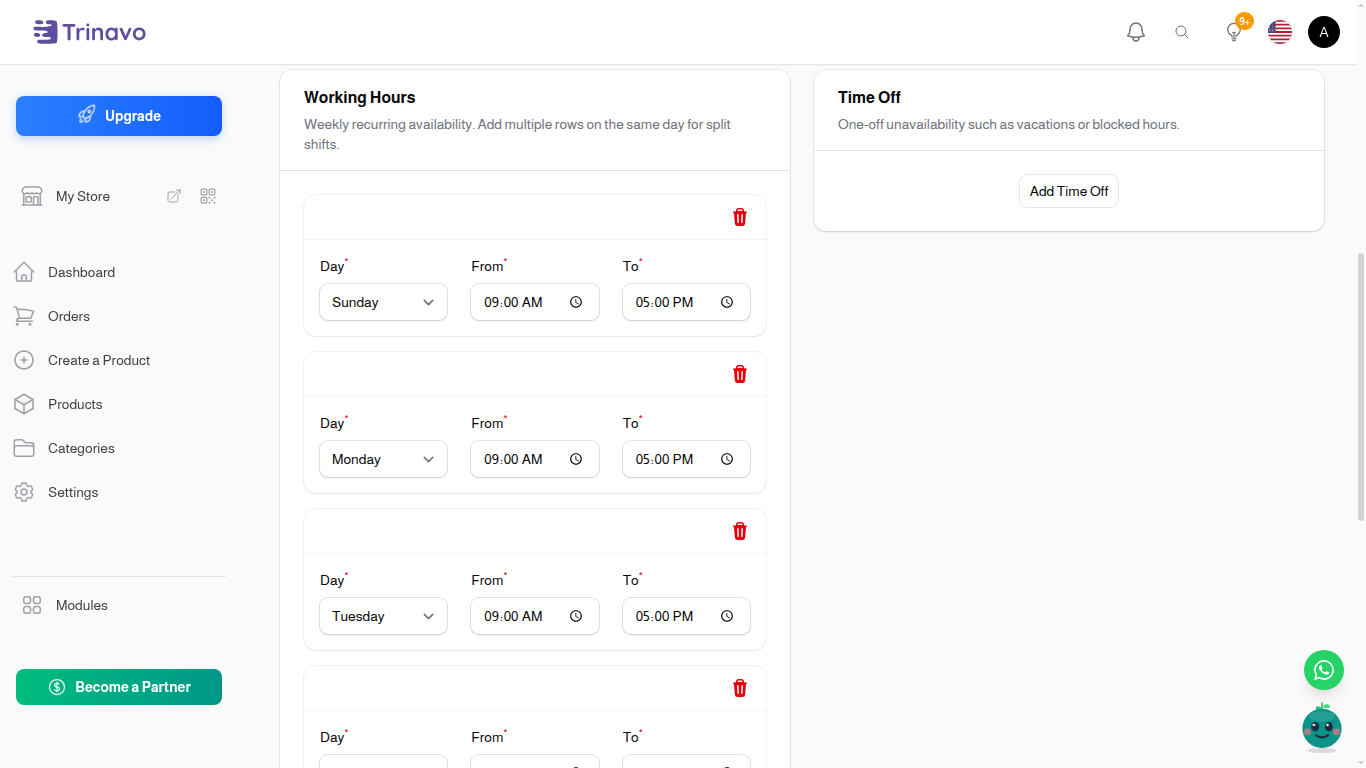The width and height of the screenshot is (1366, 768).
Task: Open clock picker for Monday To time
Action: click(x=727, y=459)
